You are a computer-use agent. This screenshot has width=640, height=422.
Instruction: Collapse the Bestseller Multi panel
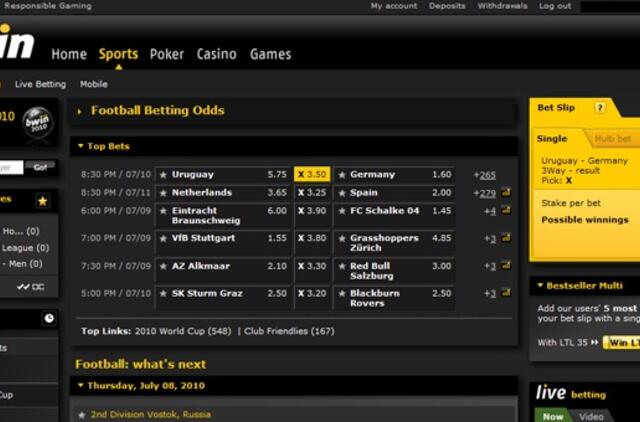click(x=540, y=286)
